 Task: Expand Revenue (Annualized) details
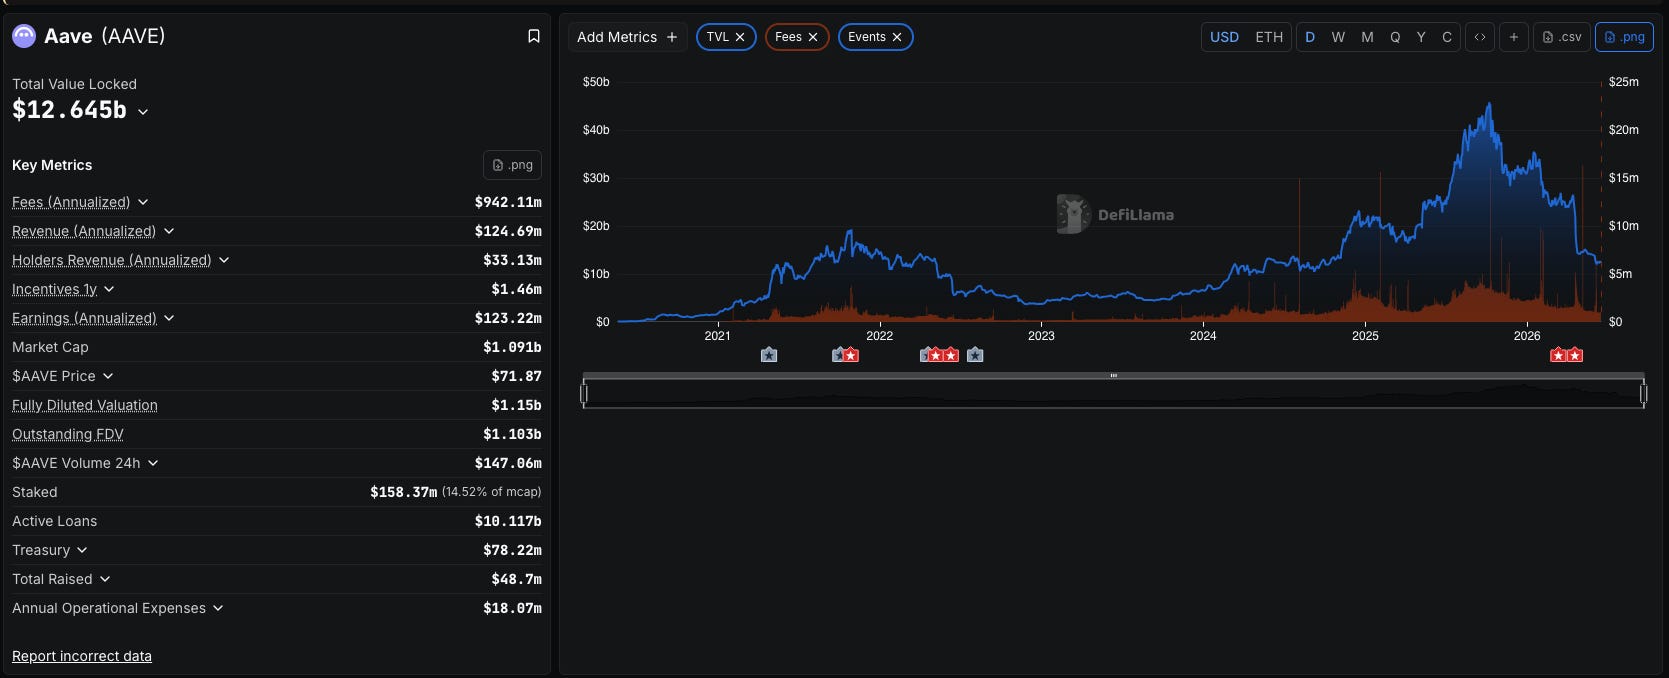click(x=169, y=231)
